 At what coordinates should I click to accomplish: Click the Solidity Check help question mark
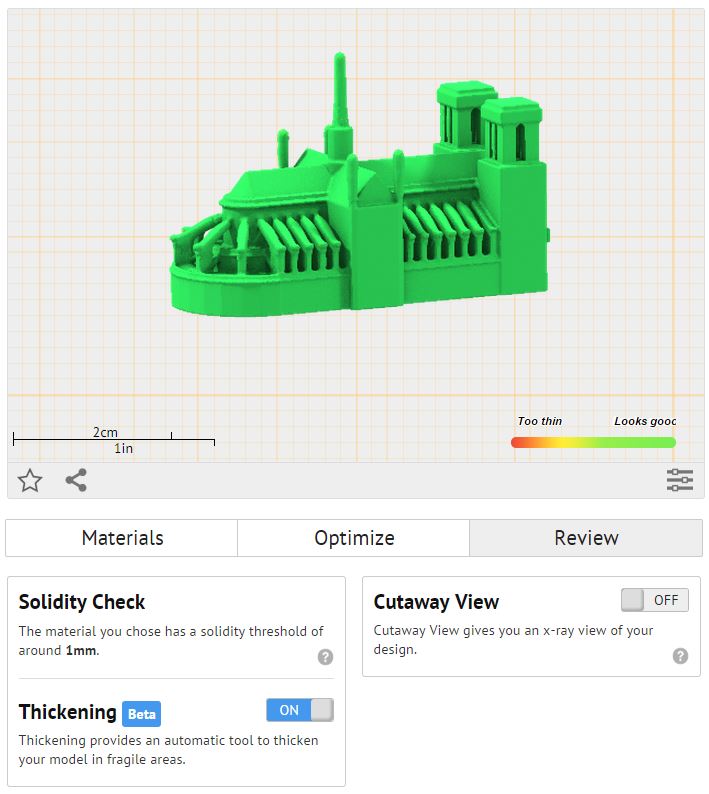coord(325,657)
